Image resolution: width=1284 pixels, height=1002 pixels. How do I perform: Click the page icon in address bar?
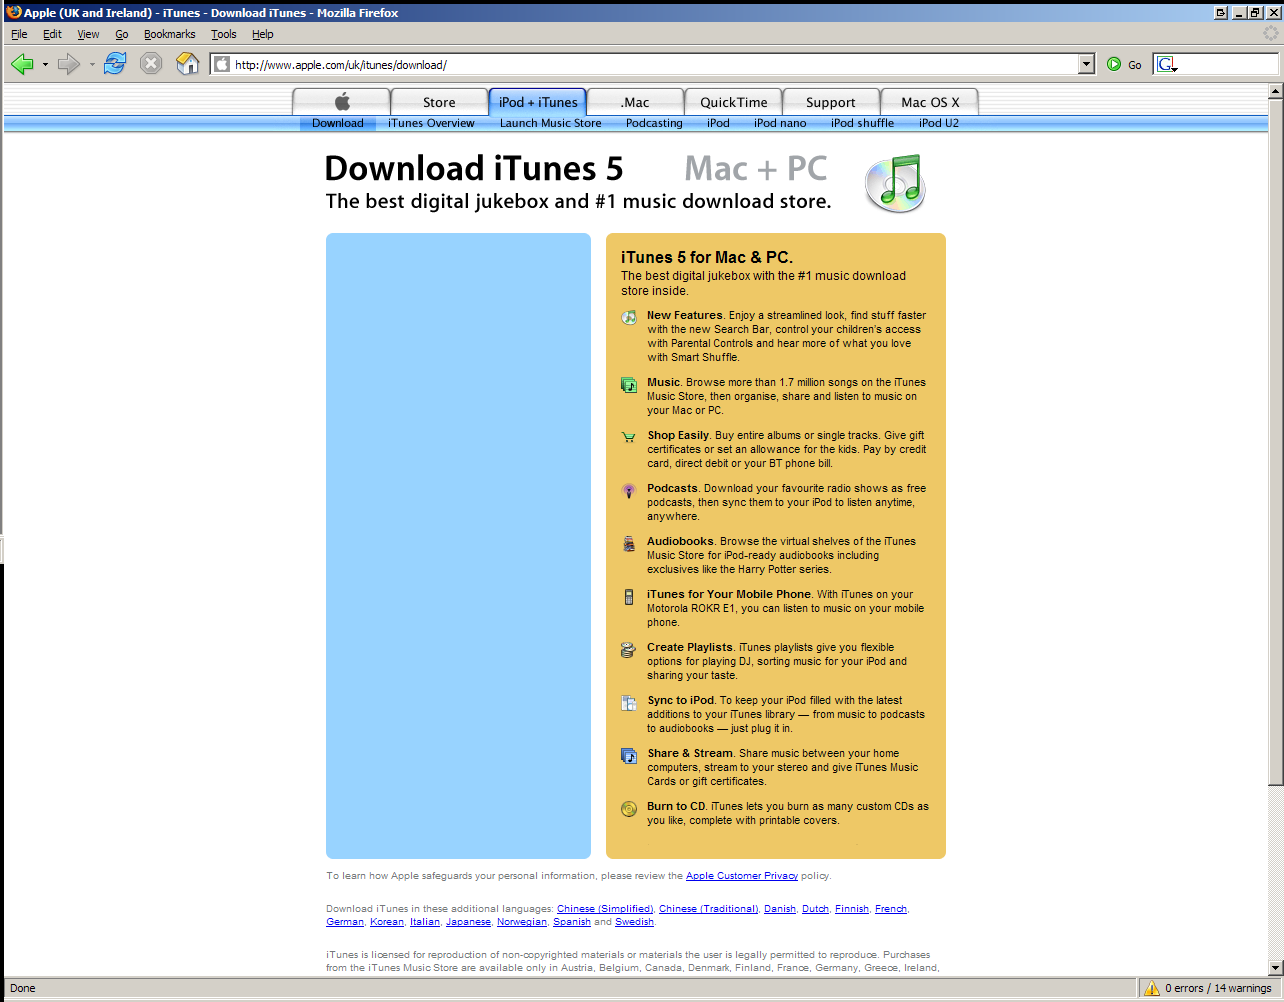coord(222,65)
